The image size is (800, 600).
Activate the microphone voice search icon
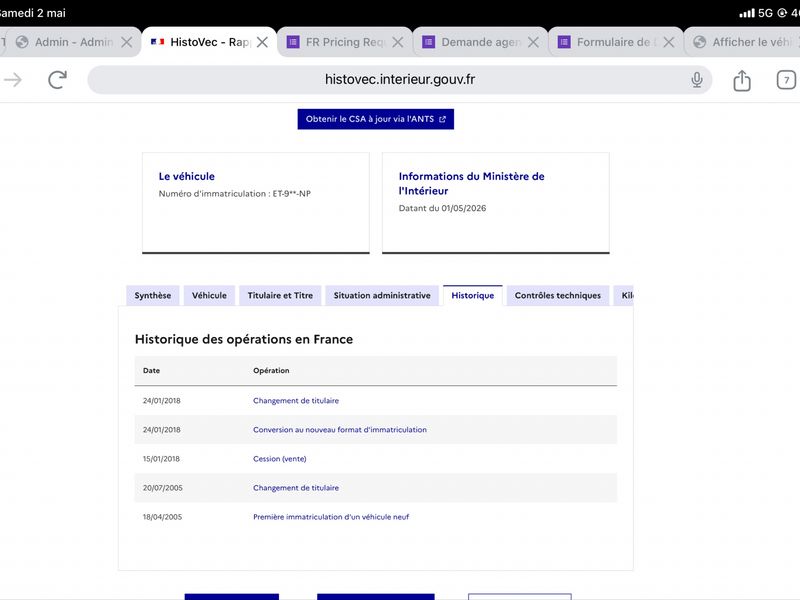pos(696,80)
